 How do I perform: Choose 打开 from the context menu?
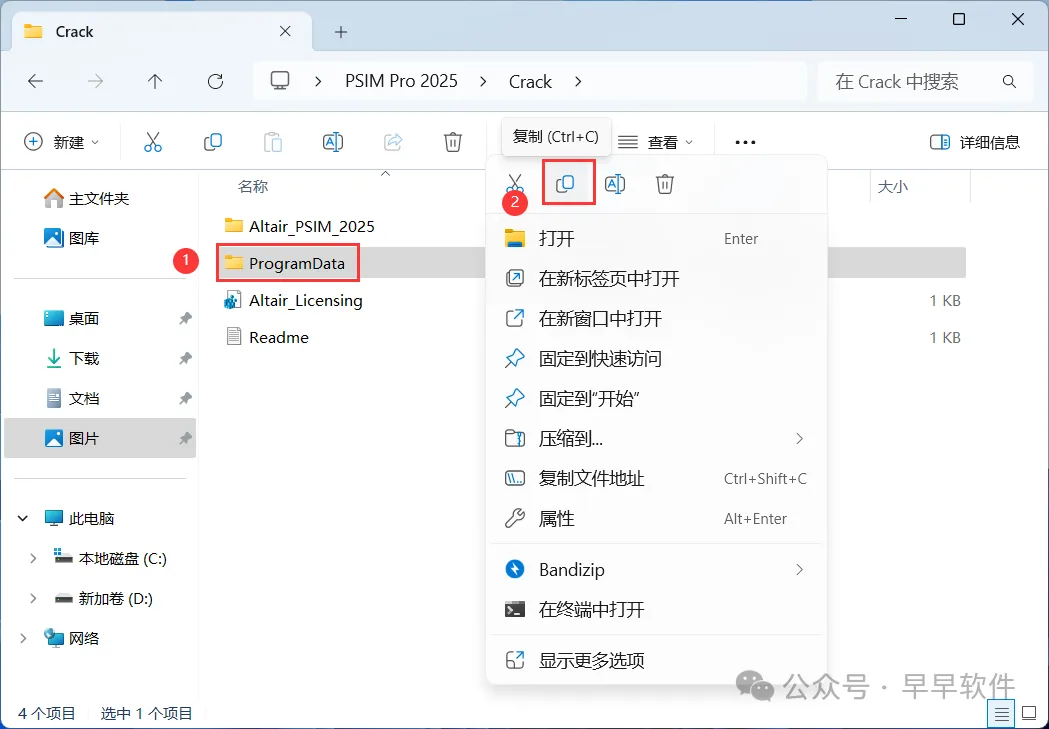[656, 239]
